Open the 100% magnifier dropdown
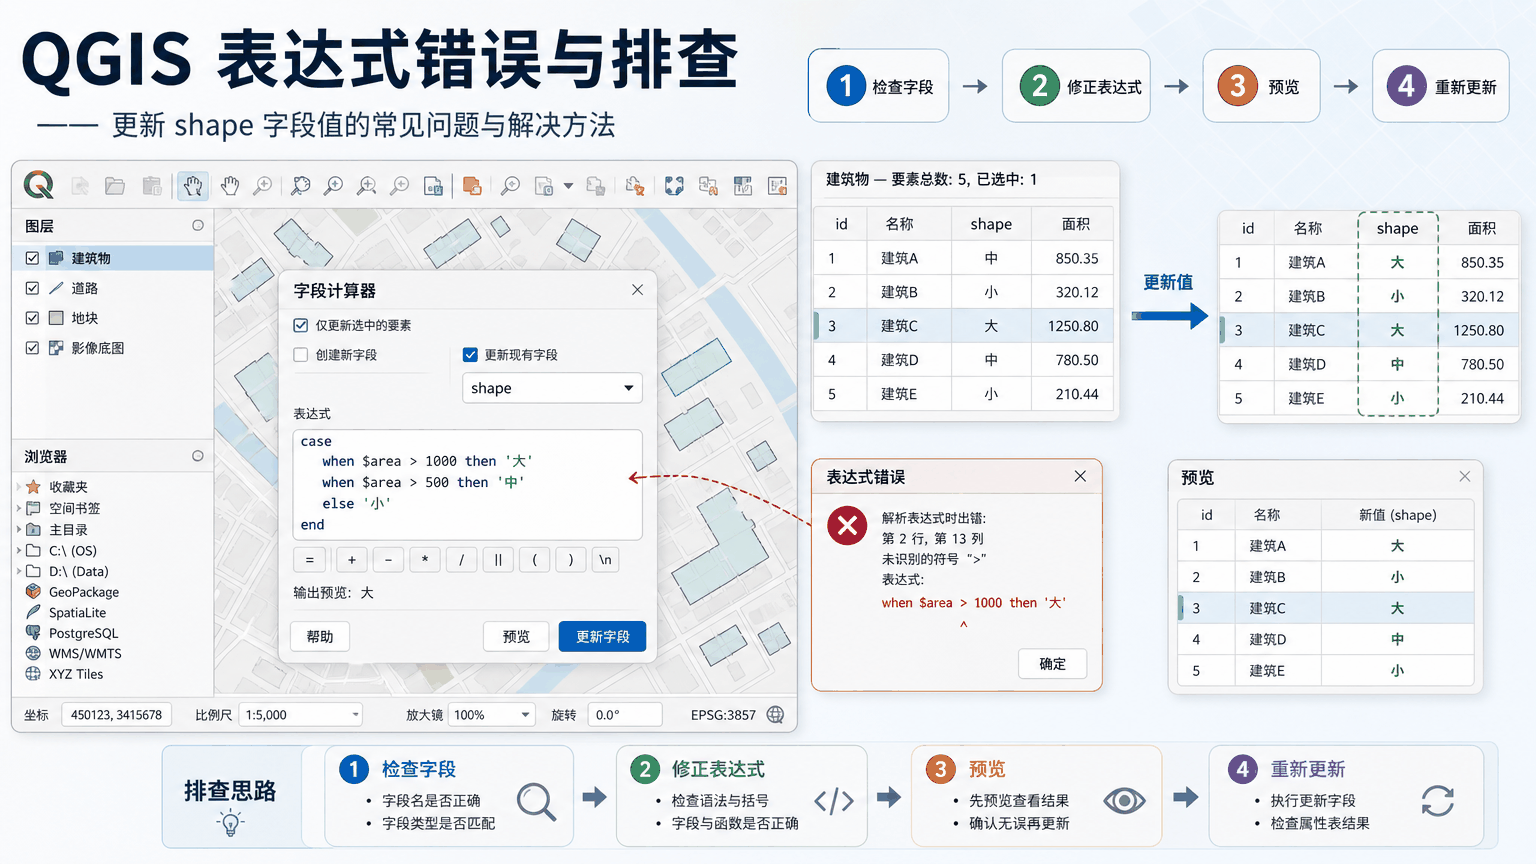The image size is (1536, 864). pyautogui.click(x=491, y=715)
